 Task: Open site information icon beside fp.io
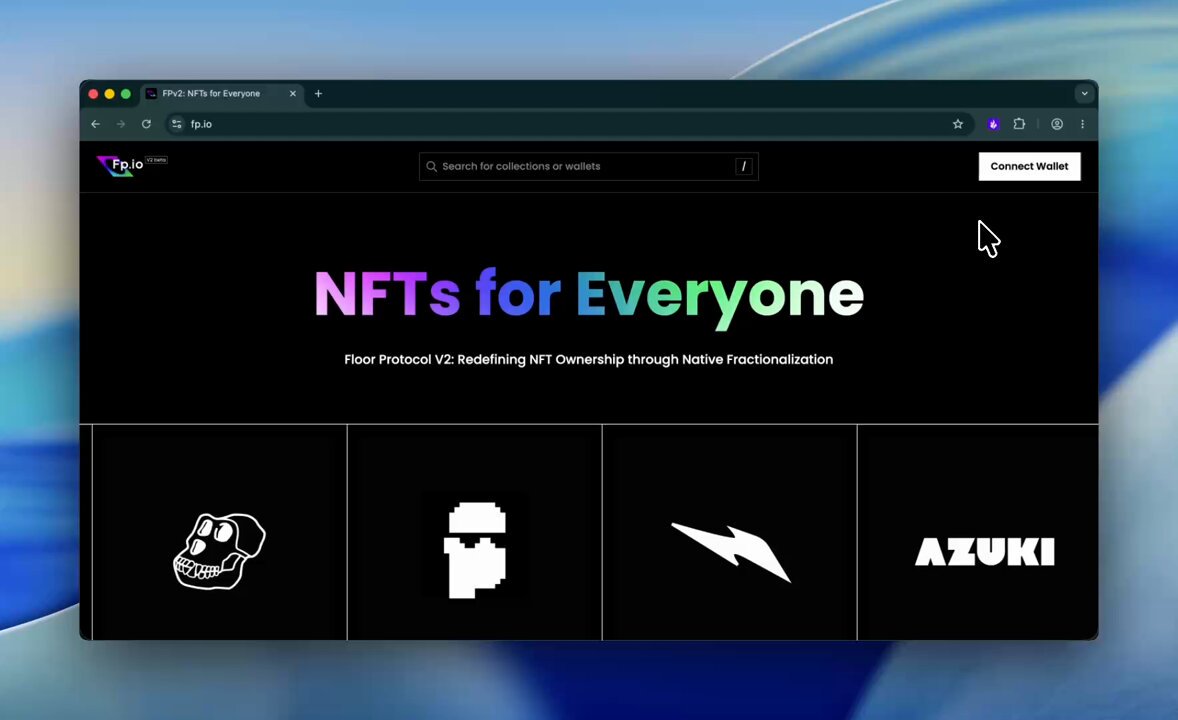pos(177,124)
